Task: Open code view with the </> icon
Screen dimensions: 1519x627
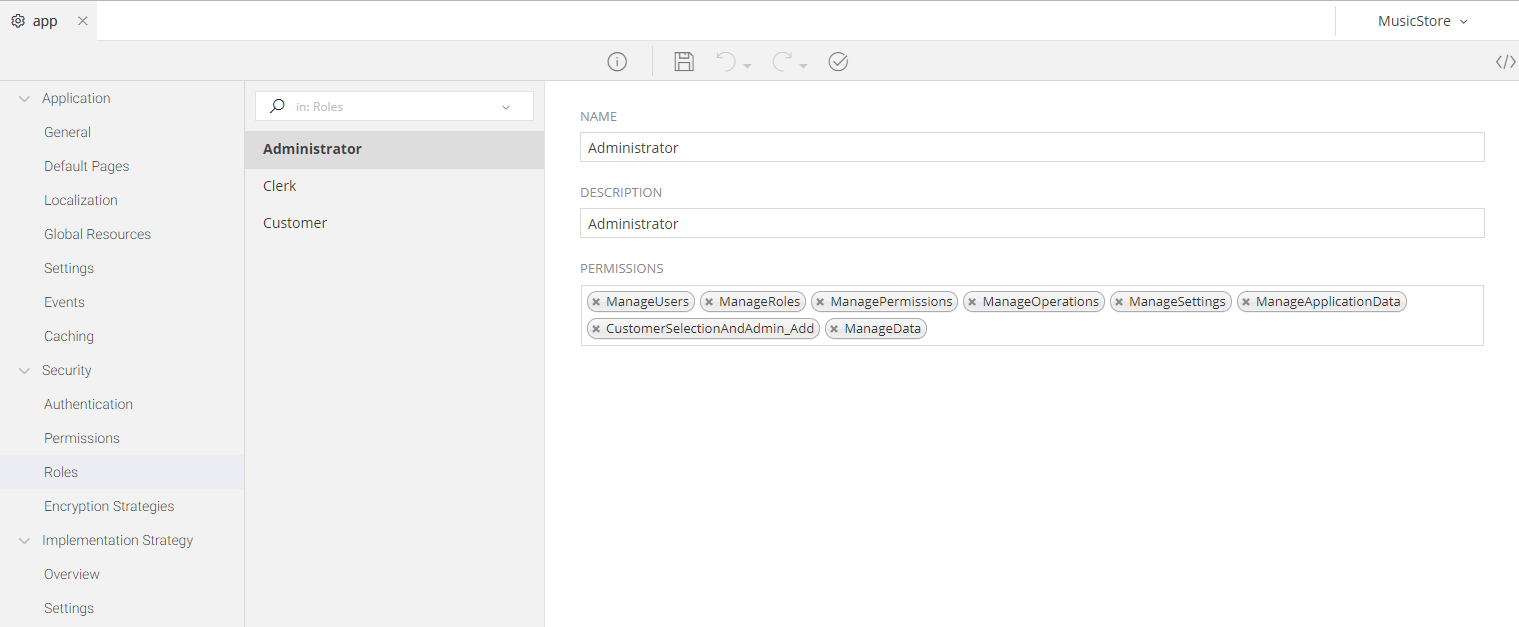Action: coord(1505,62)
